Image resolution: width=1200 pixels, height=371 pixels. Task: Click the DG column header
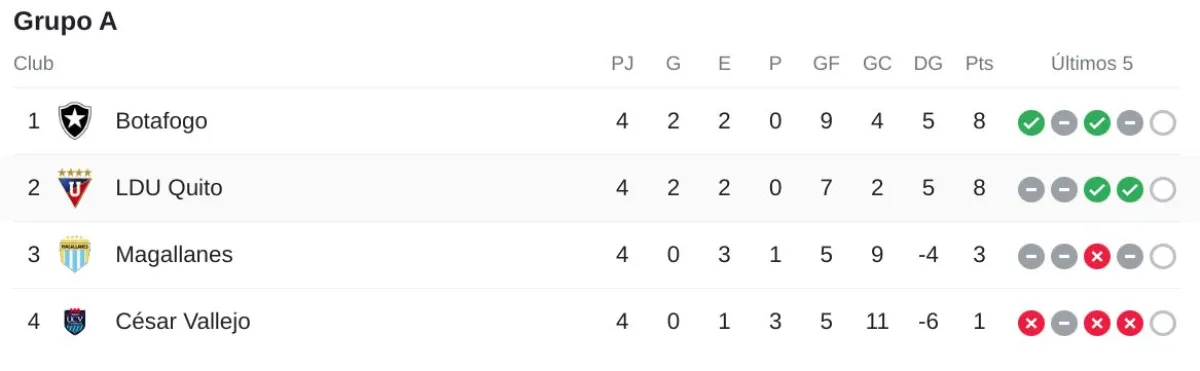click(928, 64)
